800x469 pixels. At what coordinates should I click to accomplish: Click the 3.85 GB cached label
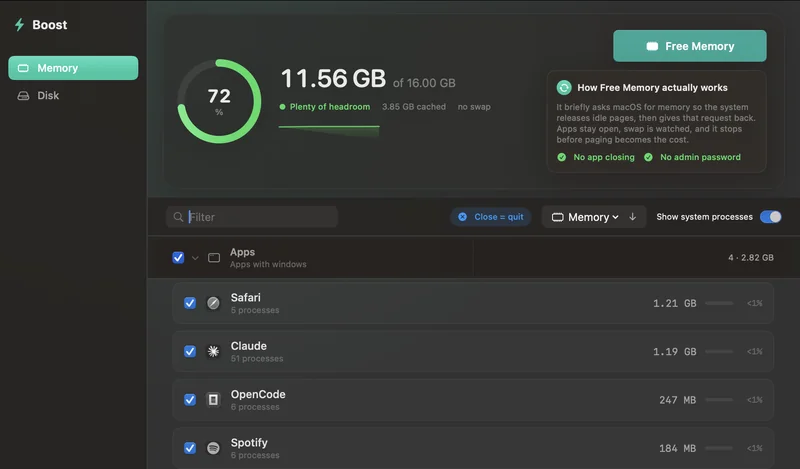click(x=414, y=107)
